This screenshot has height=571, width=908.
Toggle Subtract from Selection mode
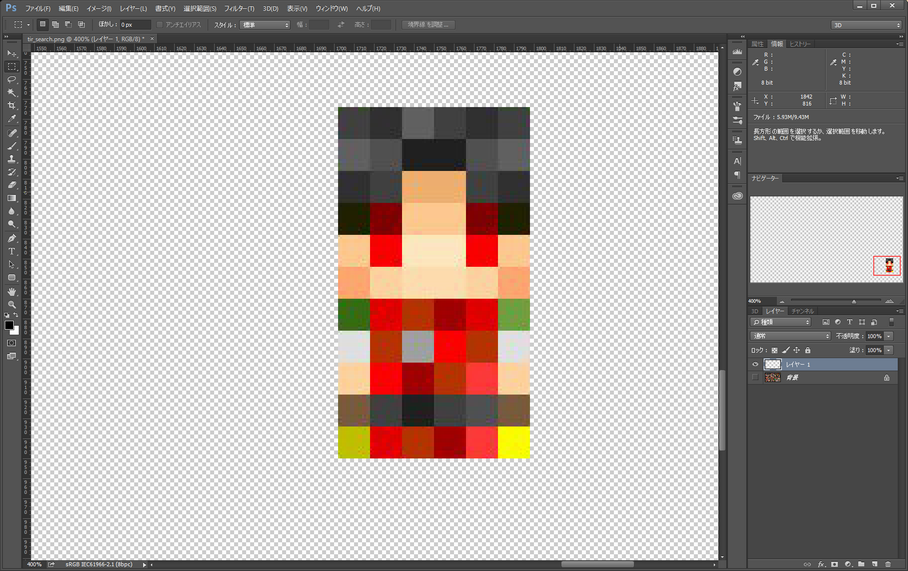coord(68,25)
